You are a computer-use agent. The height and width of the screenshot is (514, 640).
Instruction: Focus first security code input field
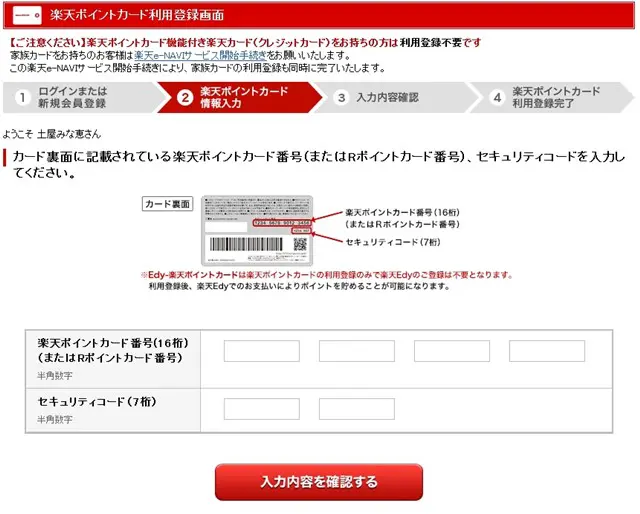coord(262,409)
